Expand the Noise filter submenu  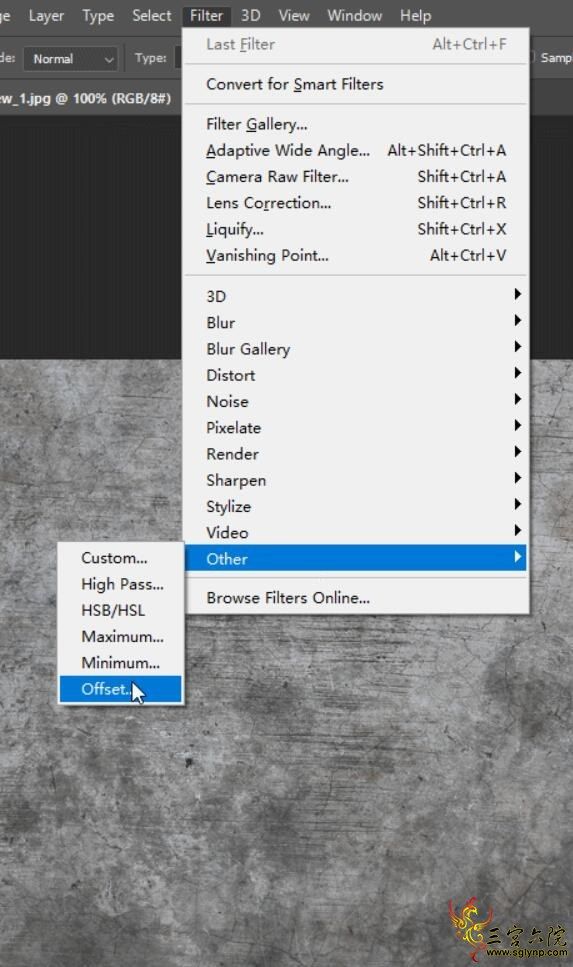point(356,401)
